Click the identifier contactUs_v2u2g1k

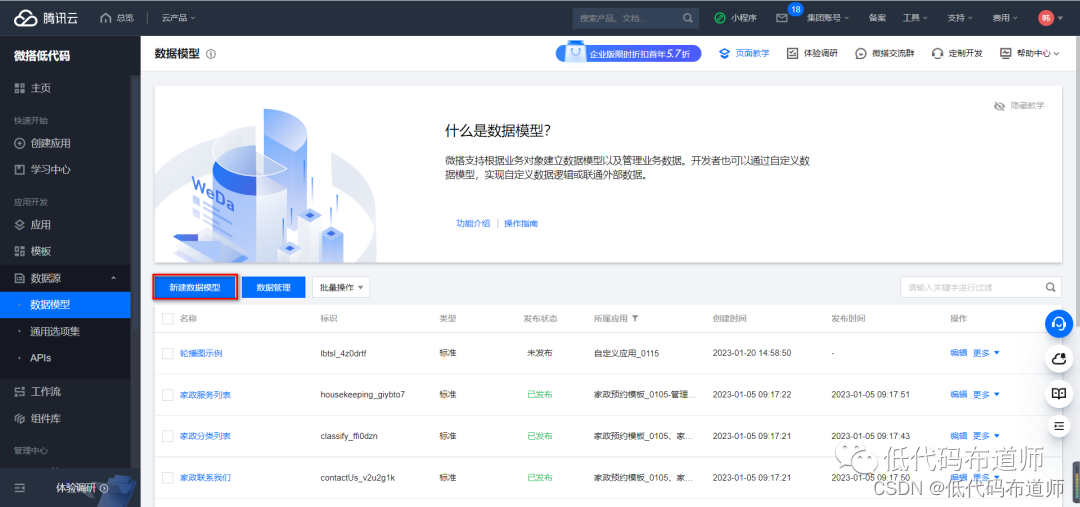pyautogui.click(x=357, y=477)
